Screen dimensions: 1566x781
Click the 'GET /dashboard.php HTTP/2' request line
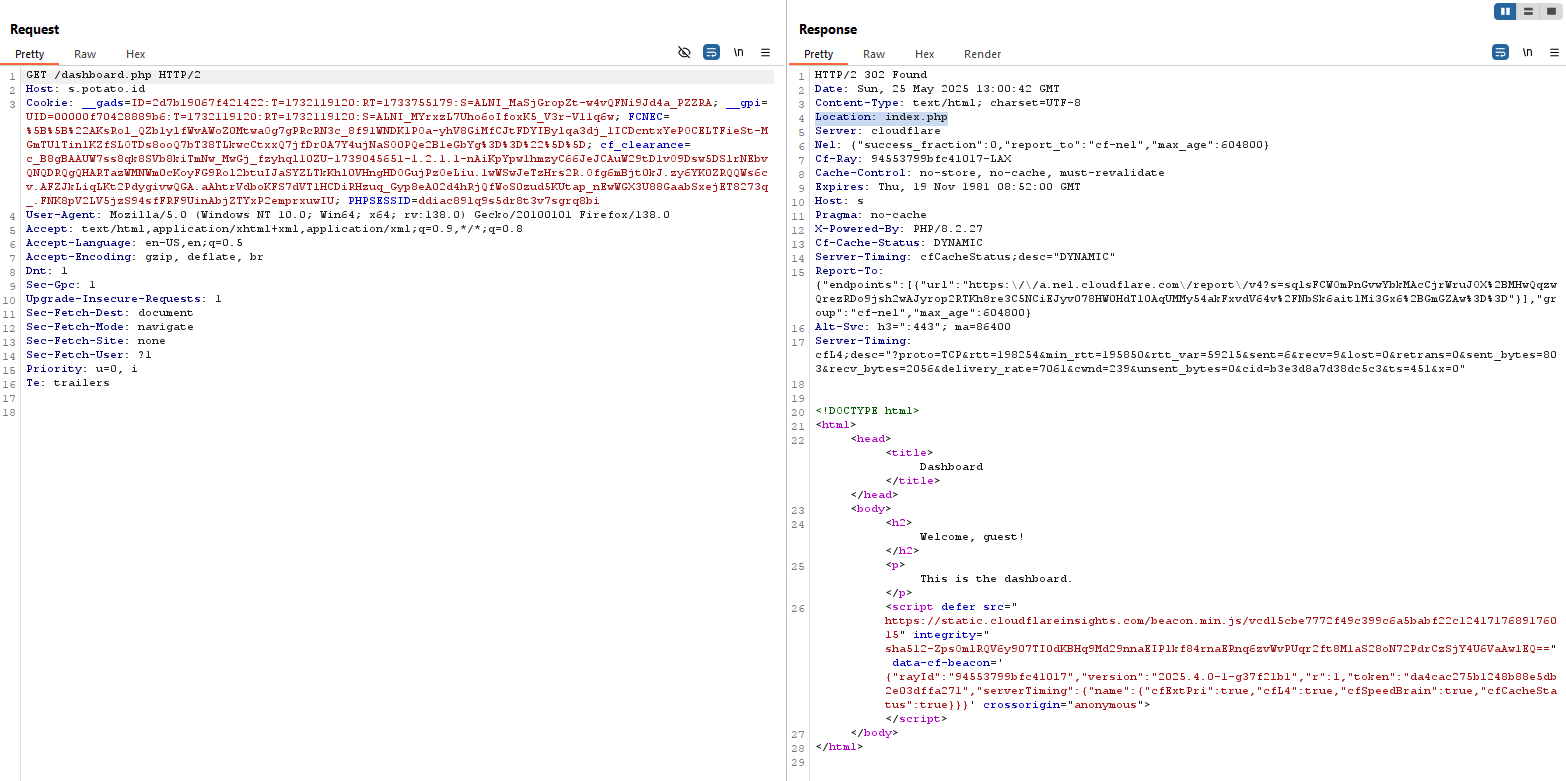tap(113, 75)
